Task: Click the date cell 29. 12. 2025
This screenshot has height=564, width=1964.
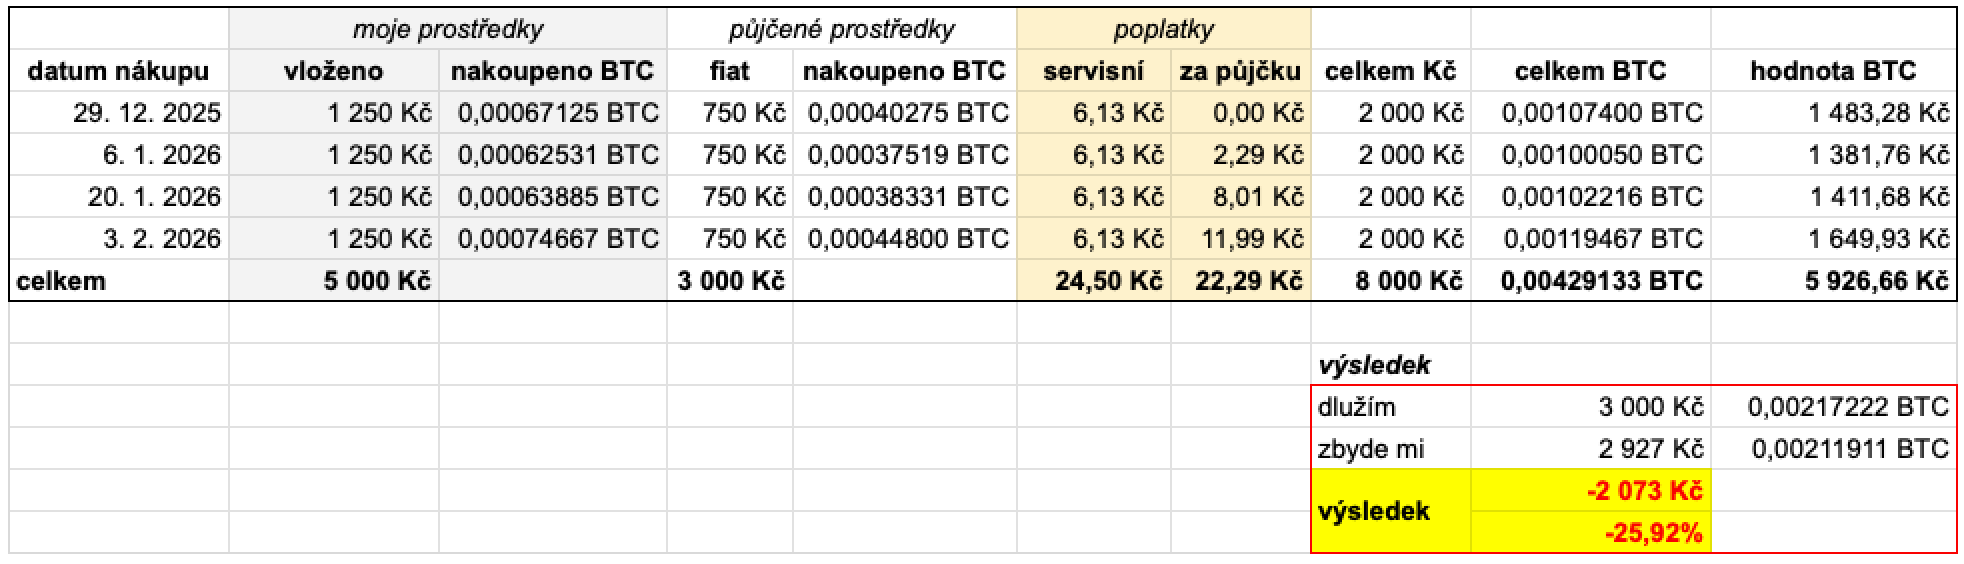Action: [x=146, y=113]
